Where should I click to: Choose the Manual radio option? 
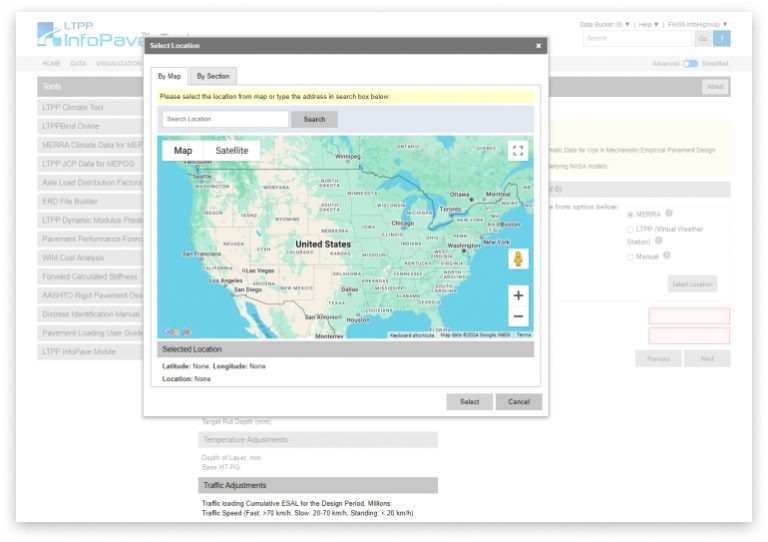click(x=630, y=257)
